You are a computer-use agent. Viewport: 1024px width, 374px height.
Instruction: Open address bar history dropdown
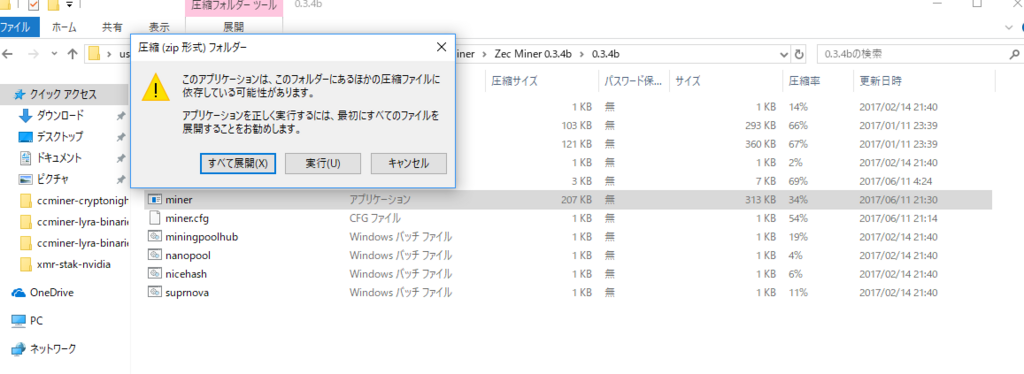pos(783,54)
